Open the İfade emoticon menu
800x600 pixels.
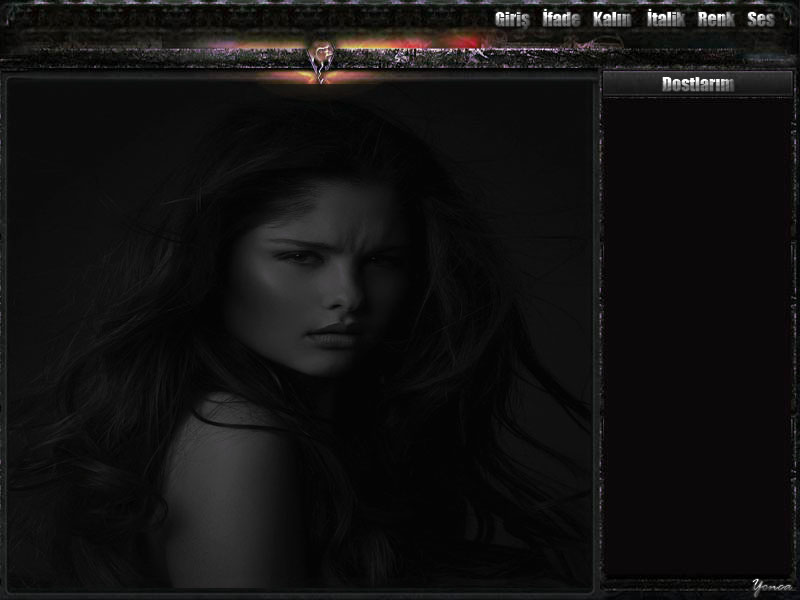pos(560,19)
